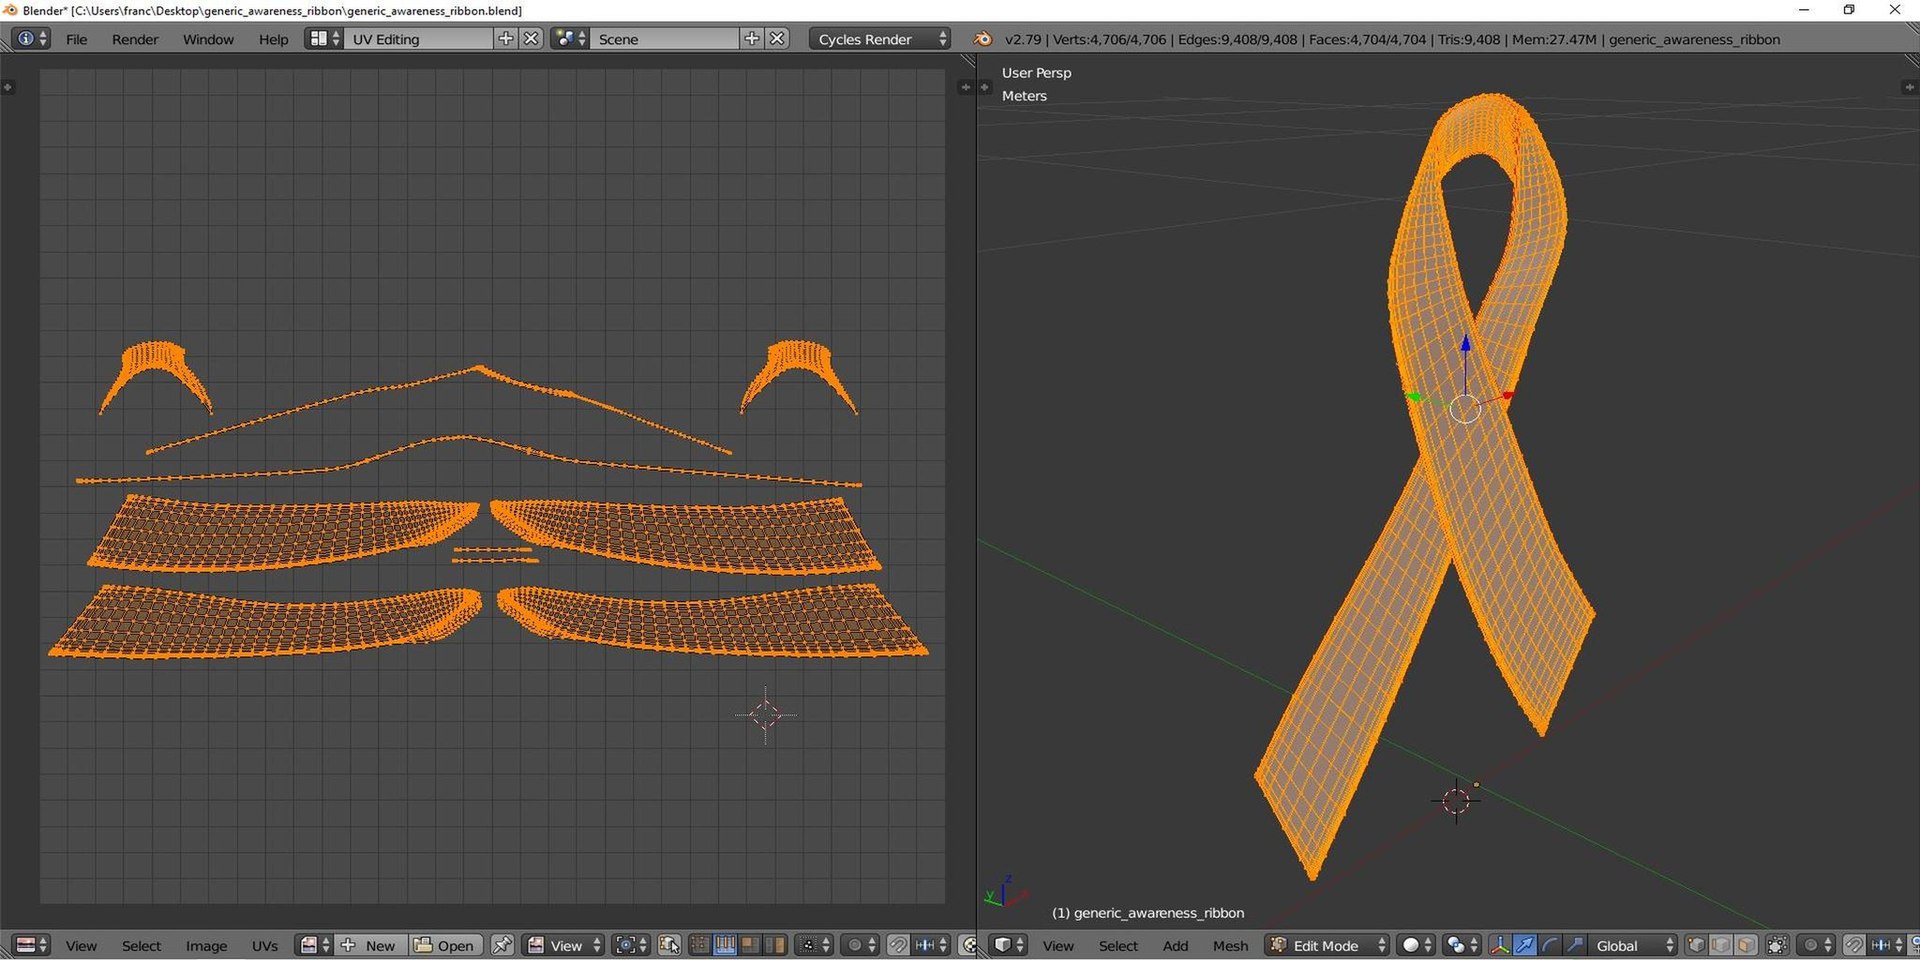This screenshot has height=960, width=1920.
Task: Add a new screen layout next to UV Editing
Action: pyautogui.click(x=506, y=39)
